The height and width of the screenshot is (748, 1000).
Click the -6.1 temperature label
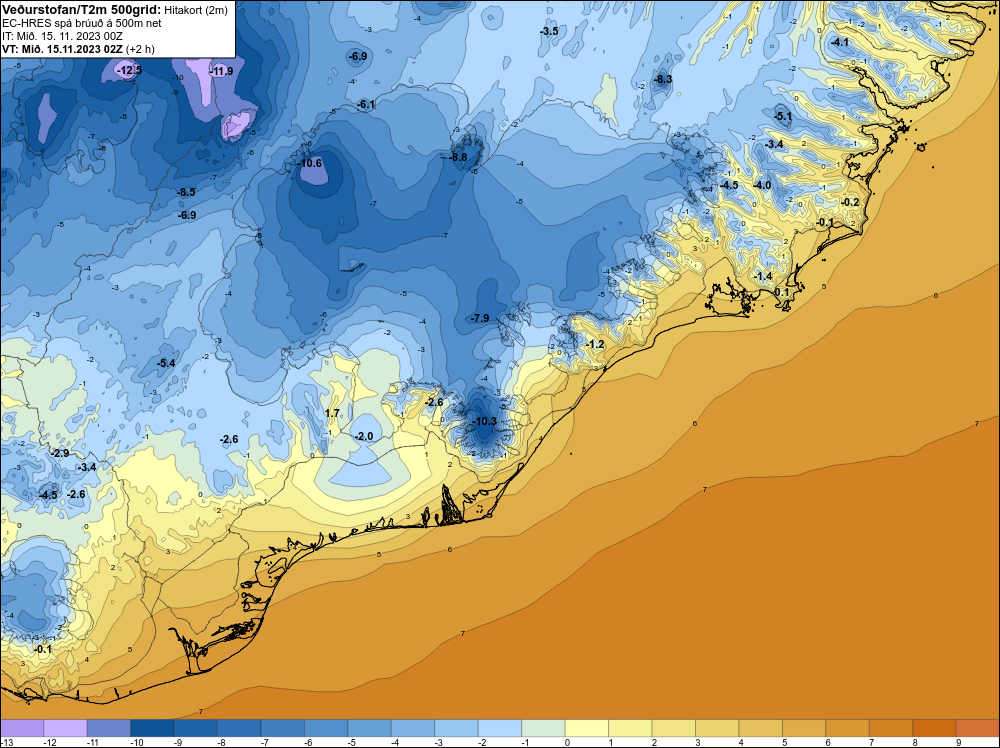tap(366, 104)
